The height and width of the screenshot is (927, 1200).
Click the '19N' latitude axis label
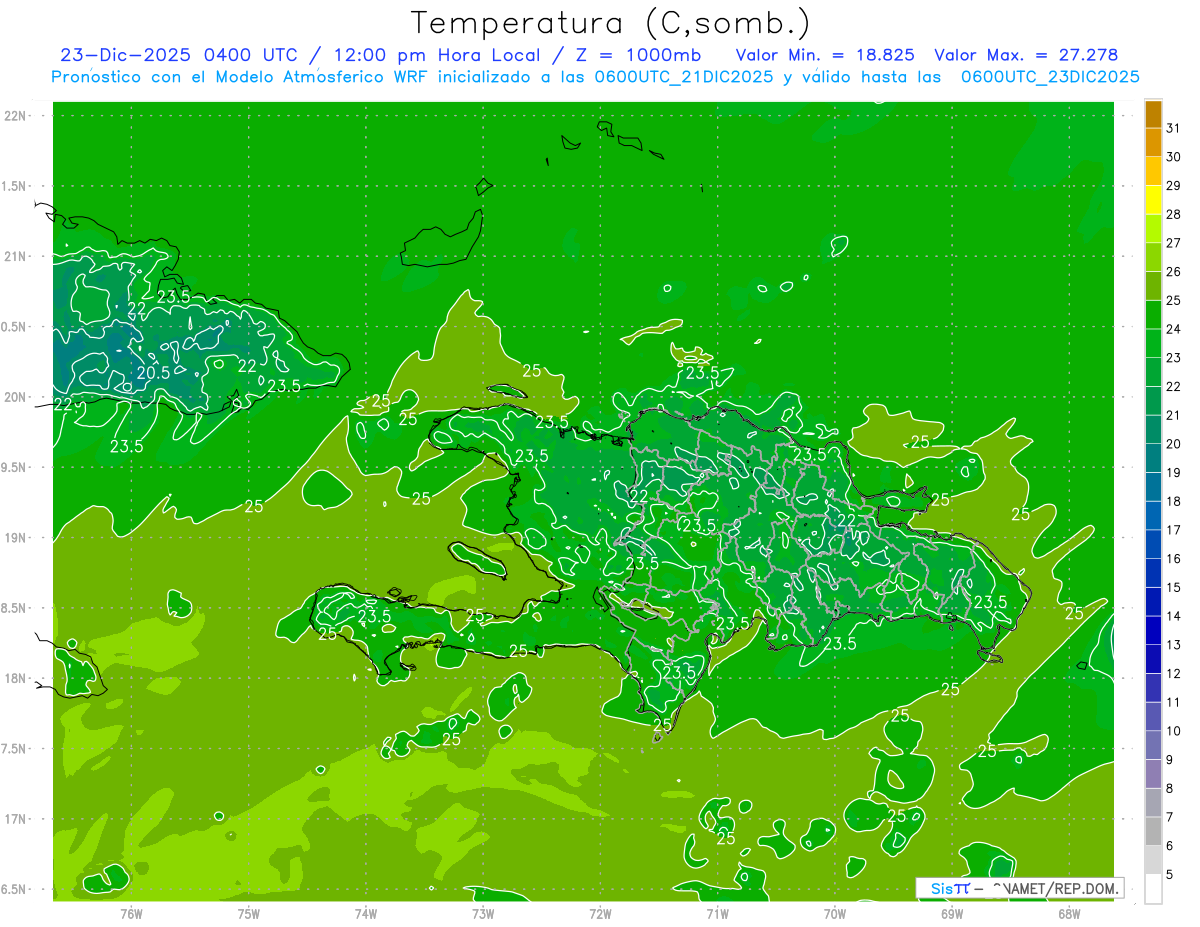15,538
